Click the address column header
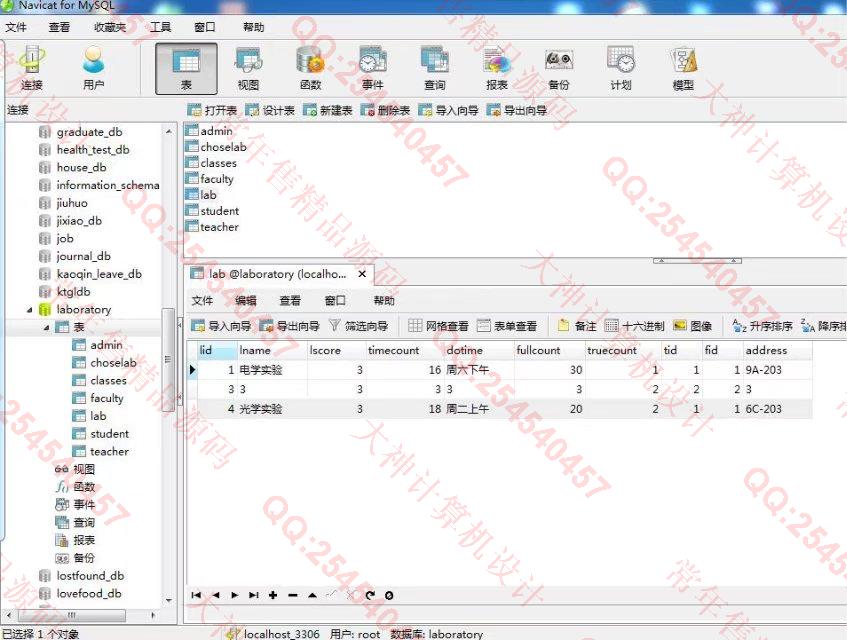 pyautogui.click(x=777, y=351)
